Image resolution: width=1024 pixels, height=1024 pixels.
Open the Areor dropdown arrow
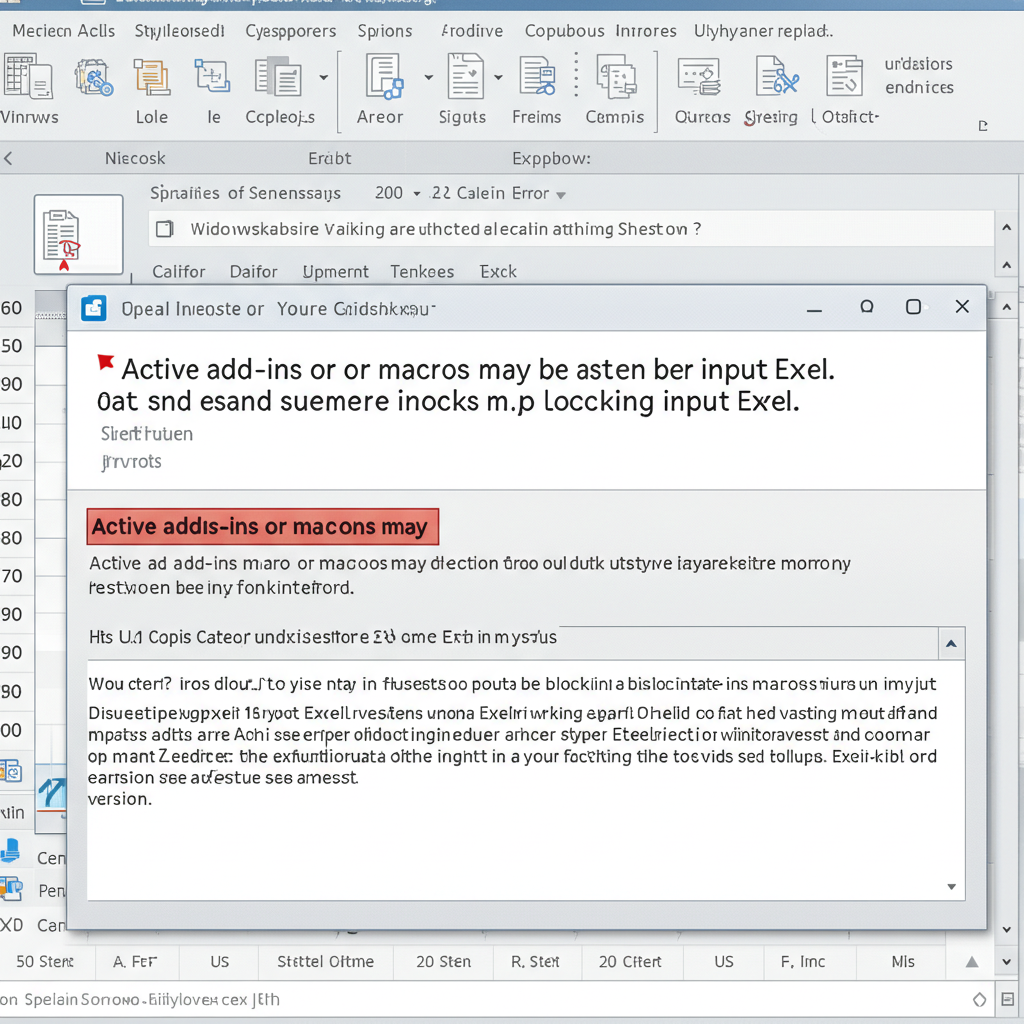coord(428,77)
